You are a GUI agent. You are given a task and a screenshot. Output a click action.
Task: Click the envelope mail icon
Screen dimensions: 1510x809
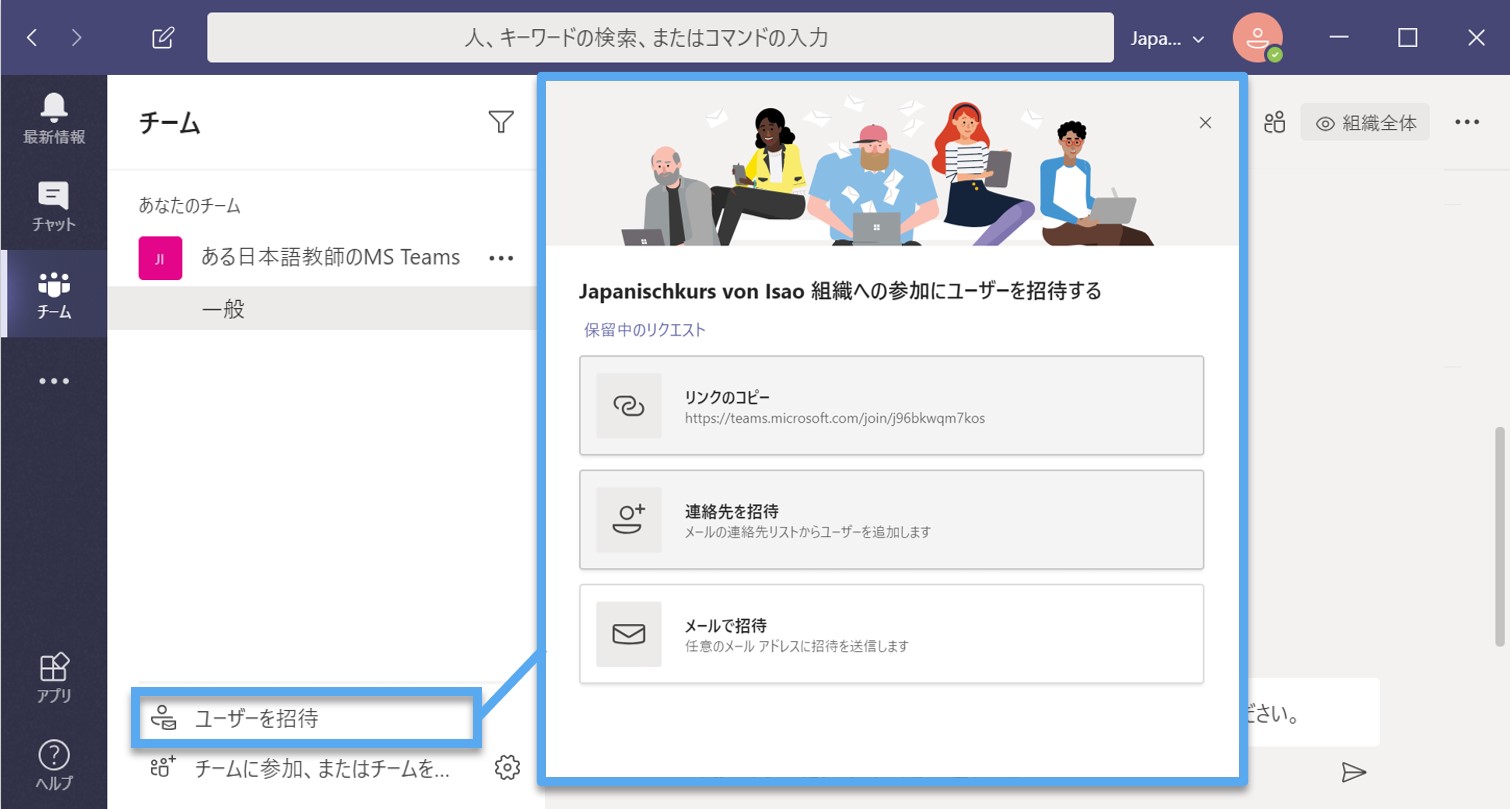tap(629, 634)
